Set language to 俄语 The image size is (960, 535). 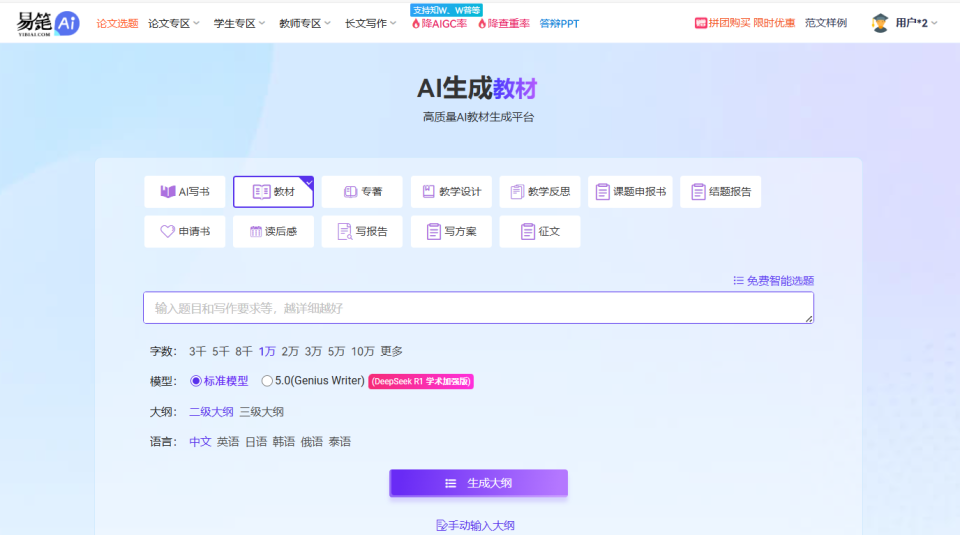[x=312, y=442]
